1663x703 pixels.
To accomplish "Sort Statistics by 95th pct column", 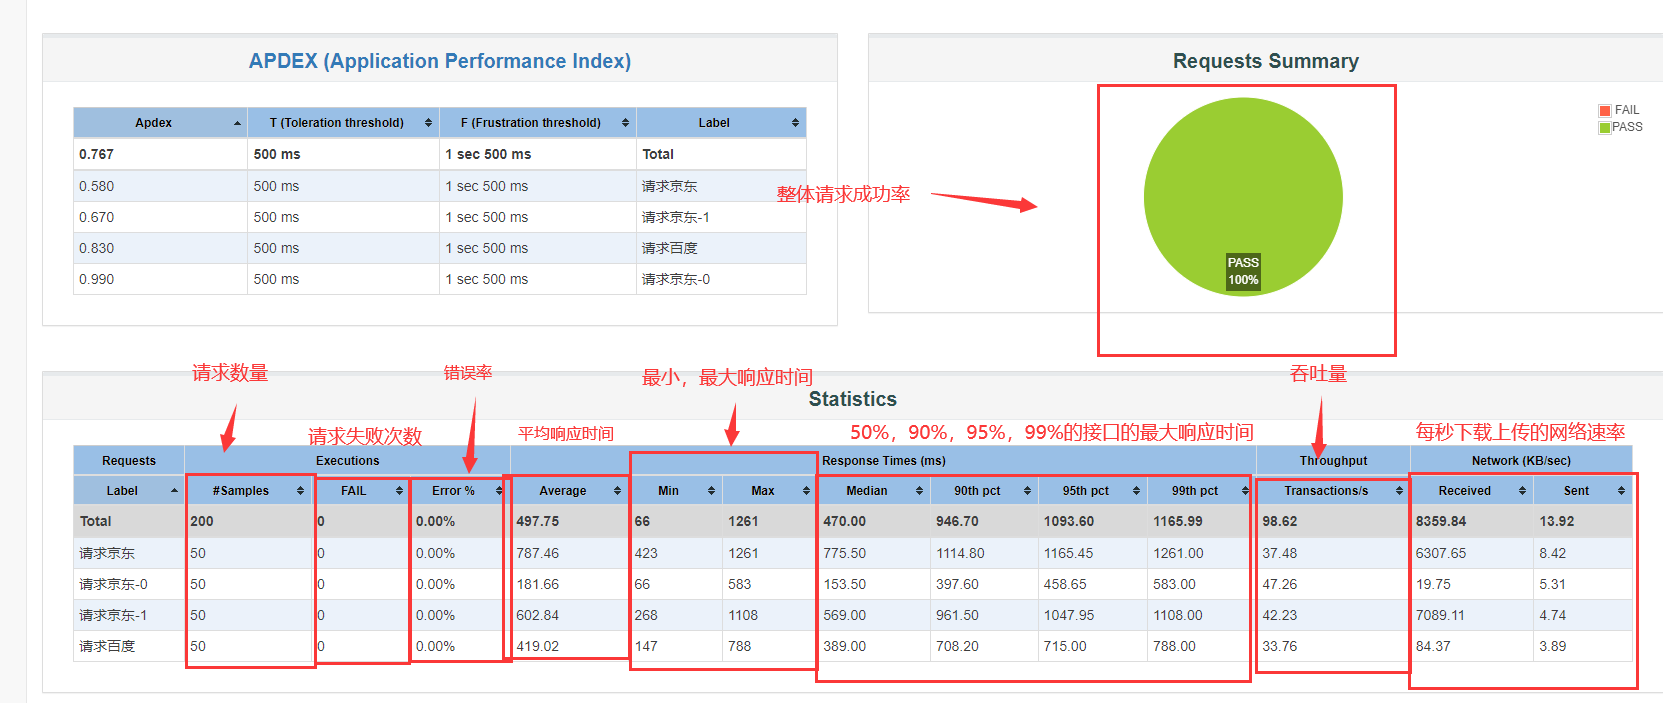I will point(1093,491).
